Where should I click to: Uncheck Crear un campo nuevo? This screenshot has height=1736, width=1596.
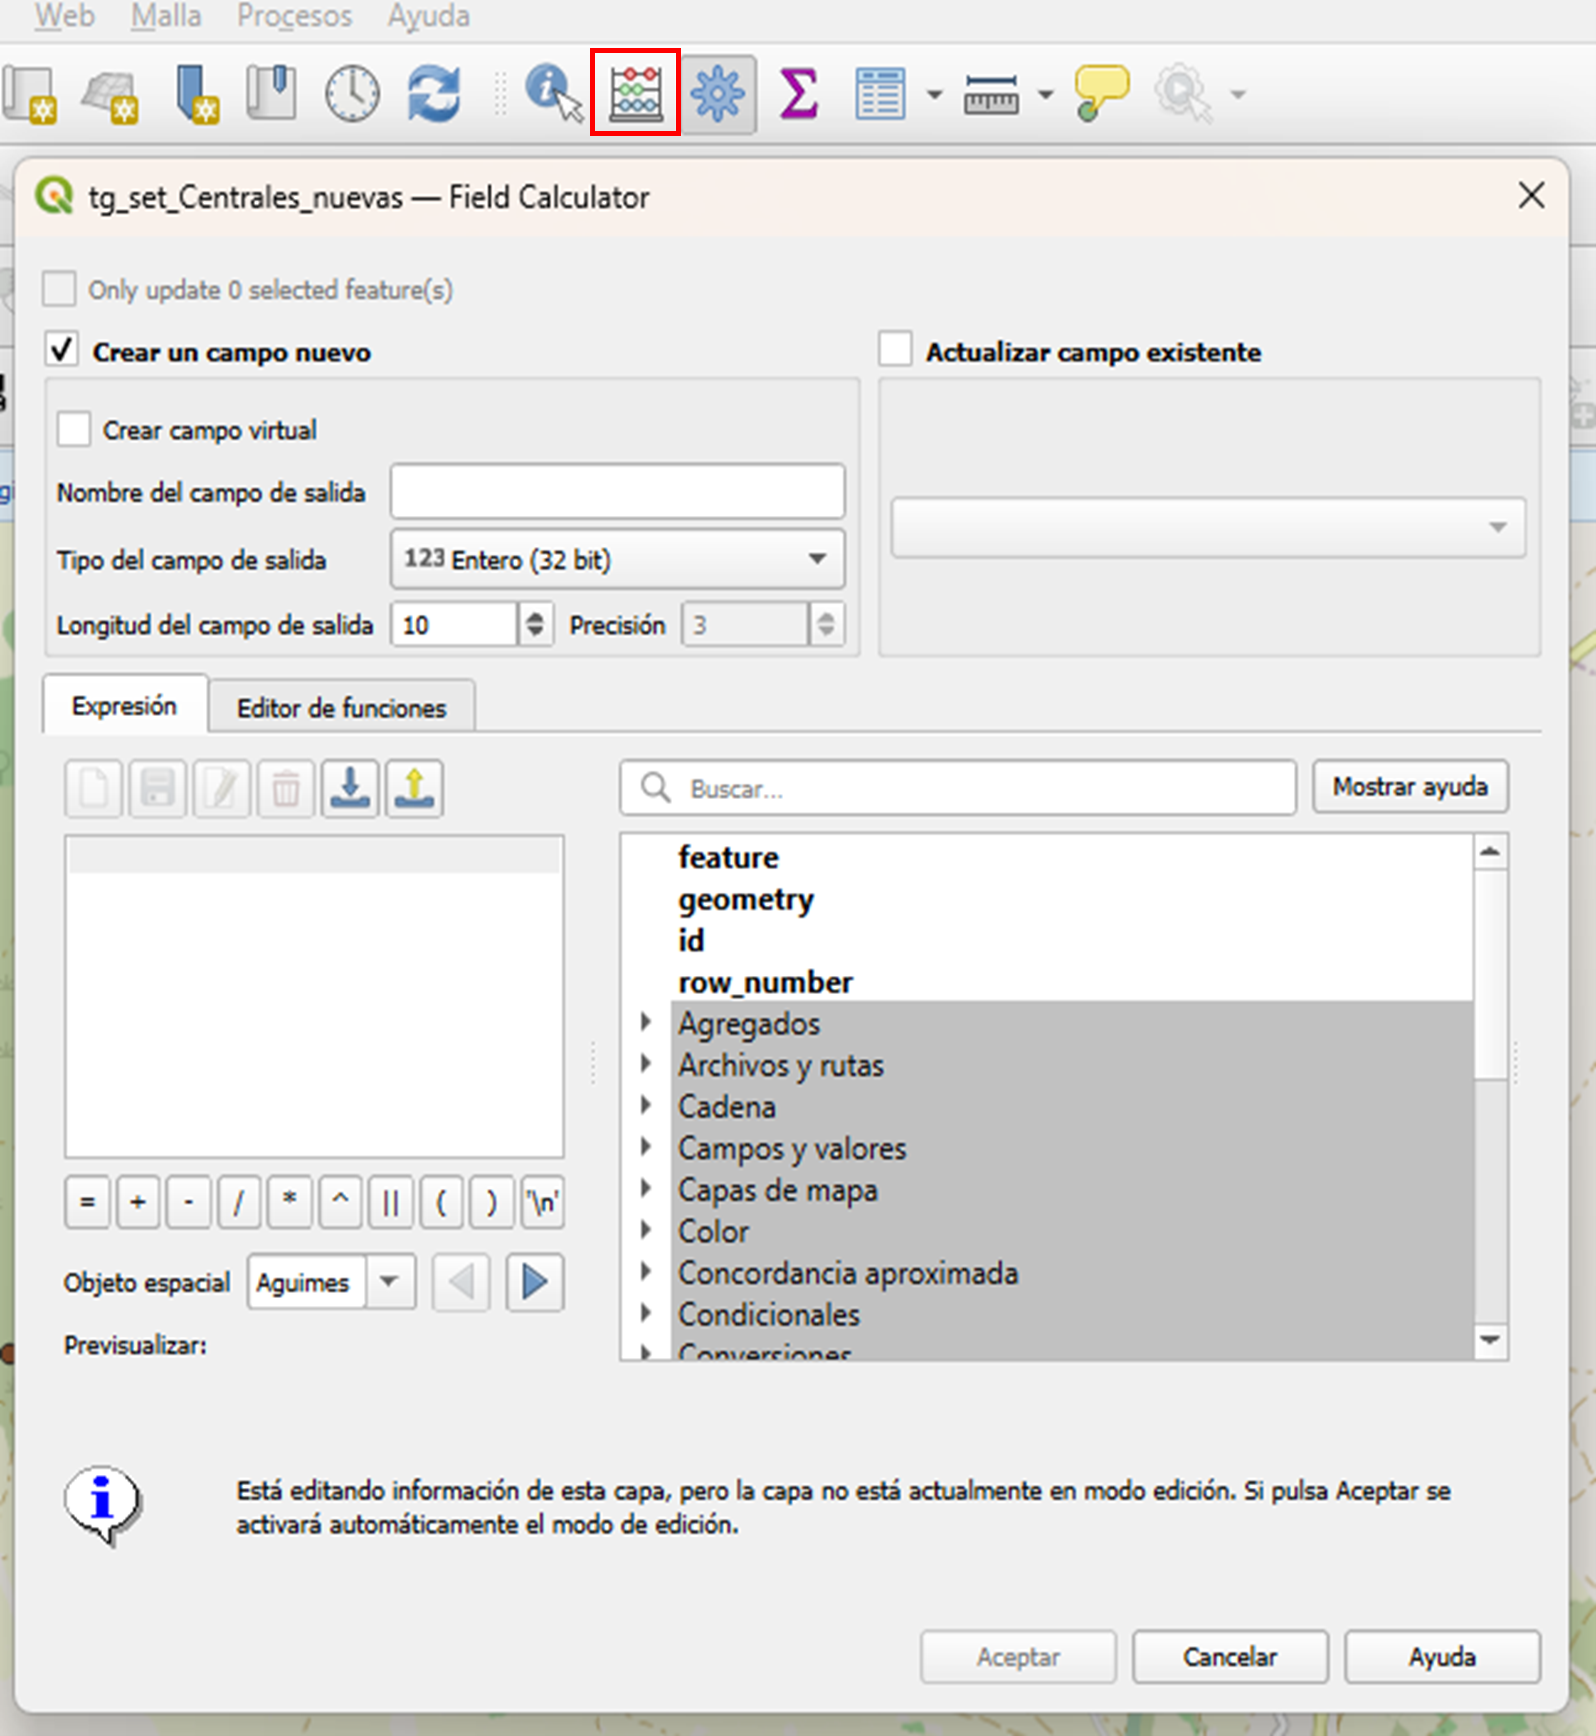click(x=62, y=351)
